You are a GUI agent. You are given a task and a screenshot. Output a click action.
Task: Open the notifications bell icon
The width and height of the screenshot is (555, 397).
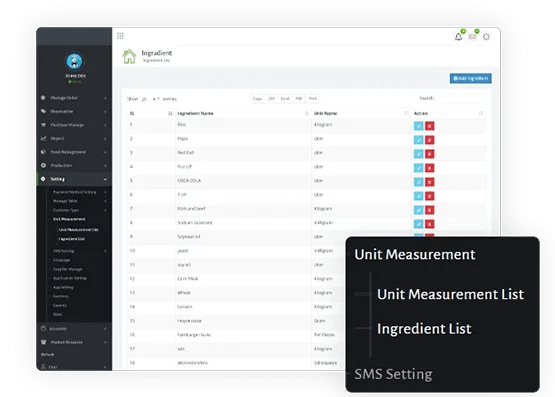point(458,37)
